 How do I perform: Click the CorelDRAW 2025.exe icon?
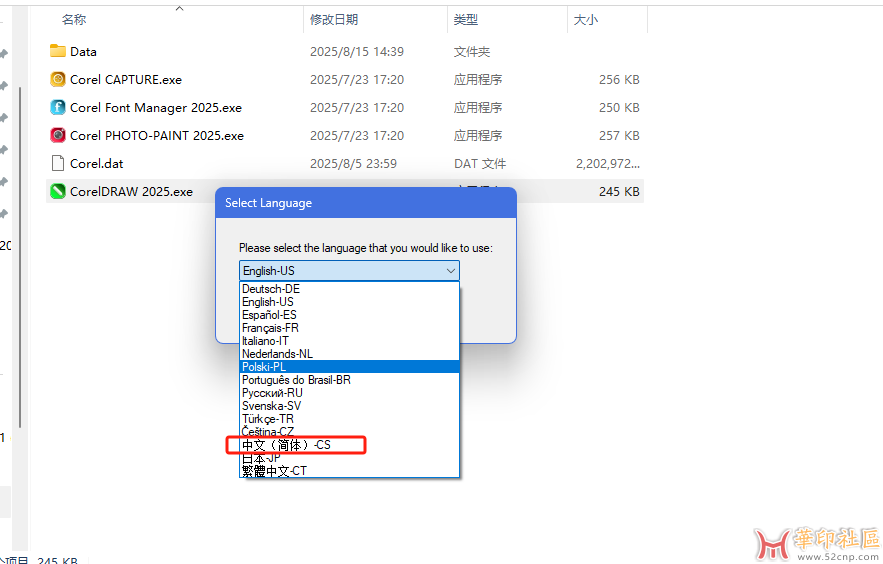click(57, 191)
